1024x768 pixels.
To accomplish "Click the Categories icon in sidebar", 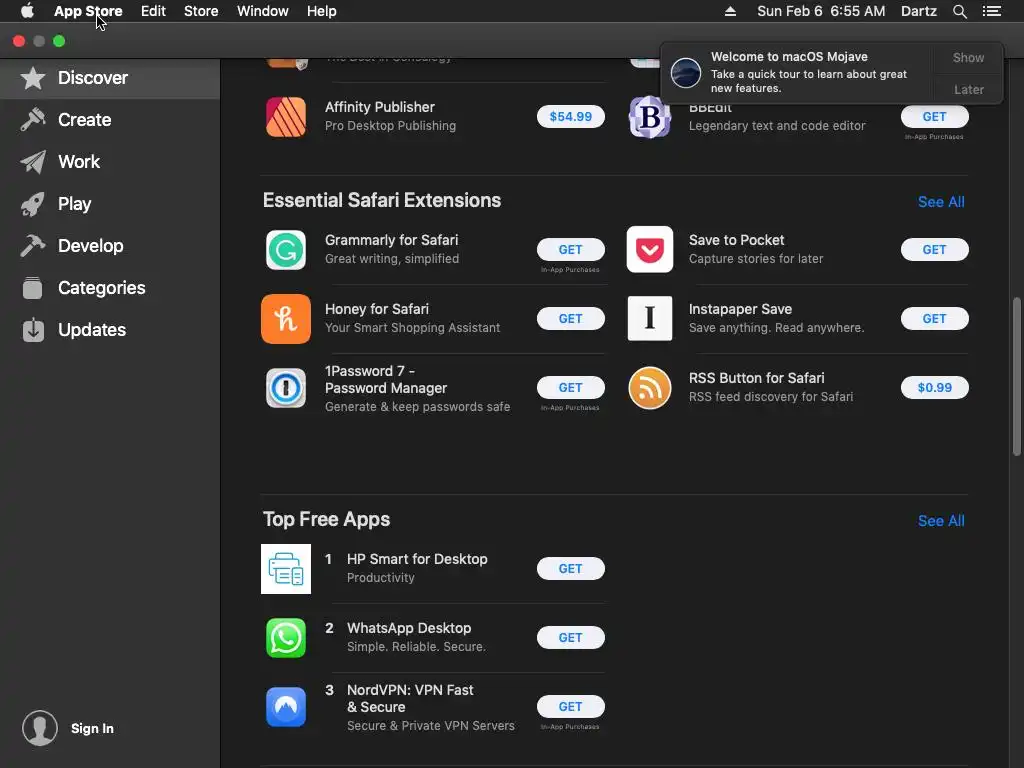I will coord(33,287).
